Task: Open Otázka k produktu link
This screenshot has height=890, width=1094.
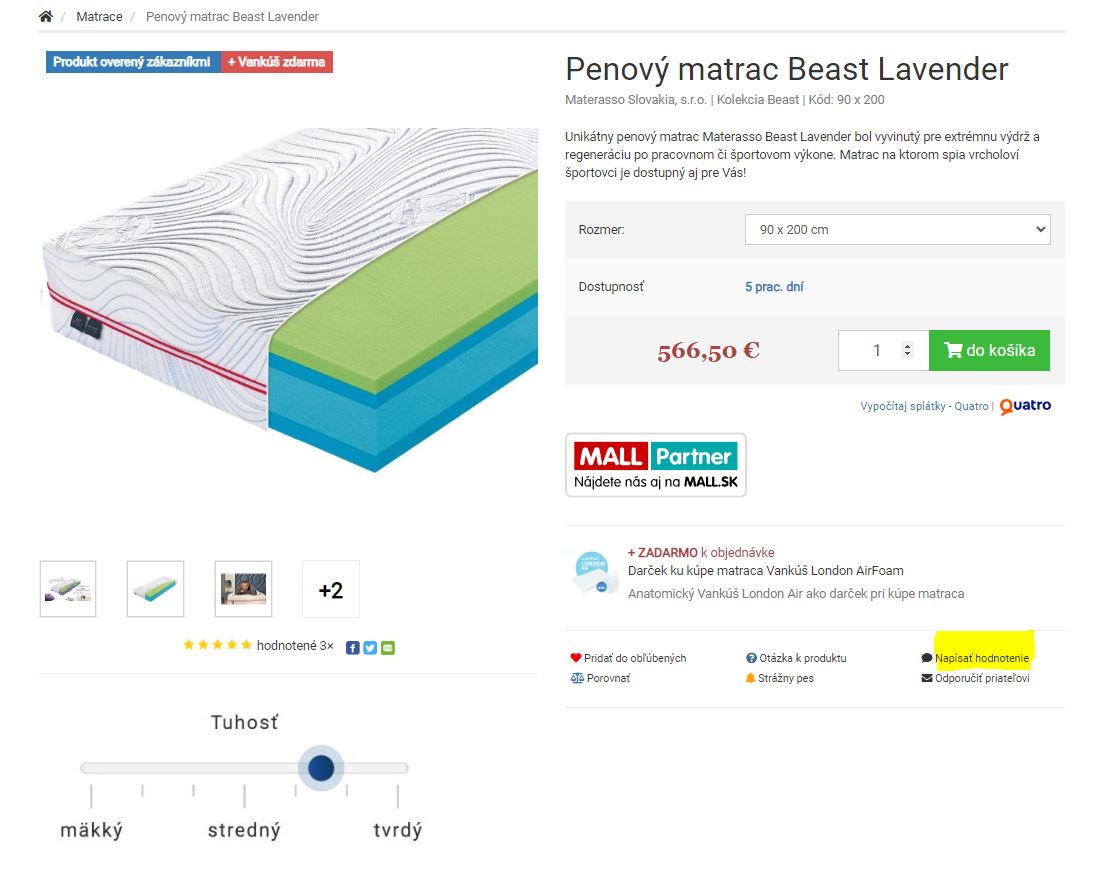Action: (x=802, y=658)
